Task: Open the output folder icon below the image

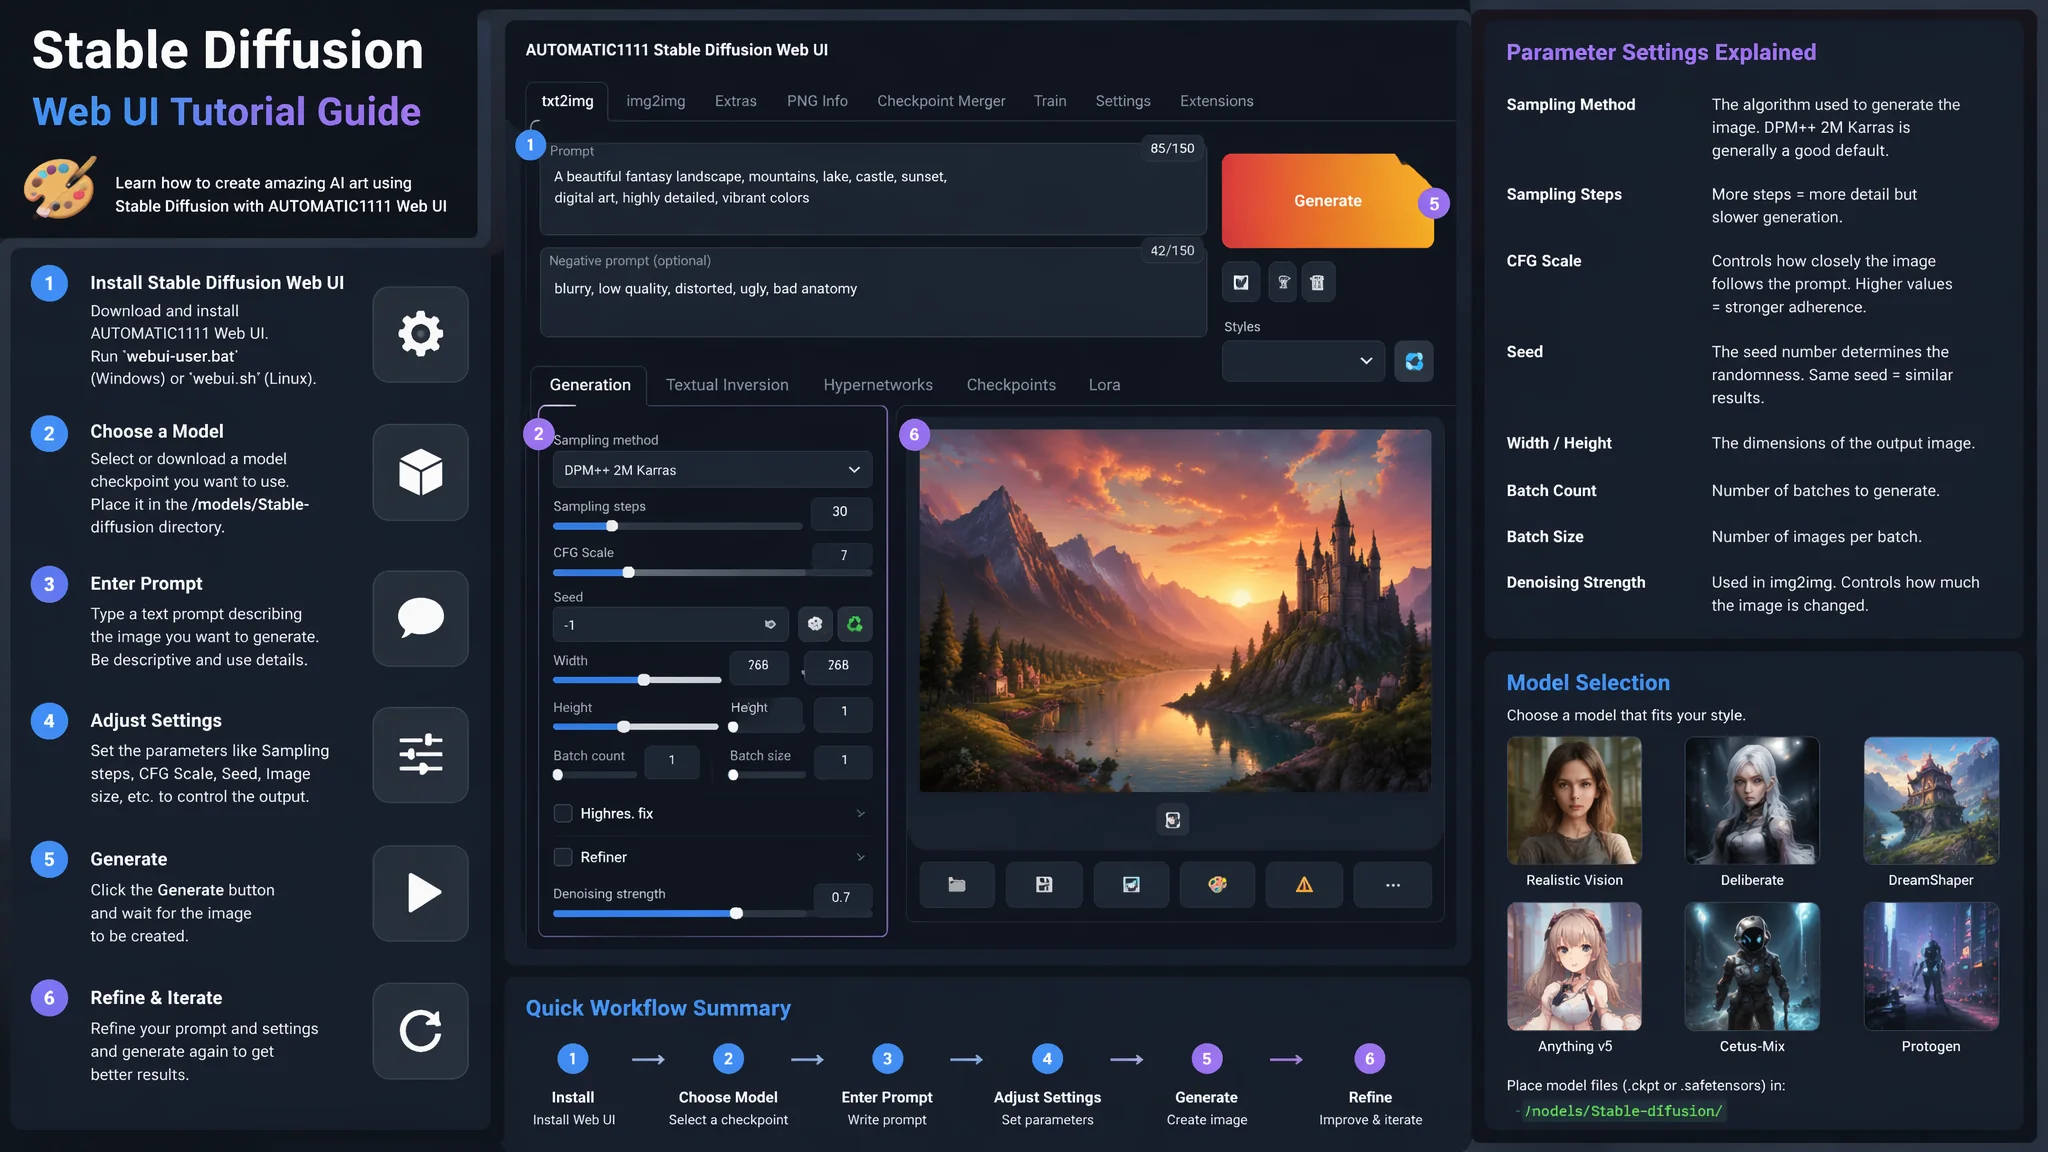Action: click(x=957, y=885)
